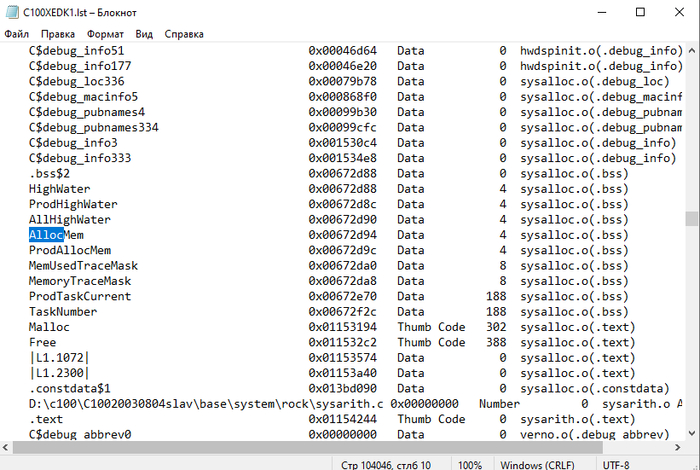Click the UTF-8 encoding indicator
This screenshot has height=470, width=700.
pyautogui.click(x=614, y=462)
